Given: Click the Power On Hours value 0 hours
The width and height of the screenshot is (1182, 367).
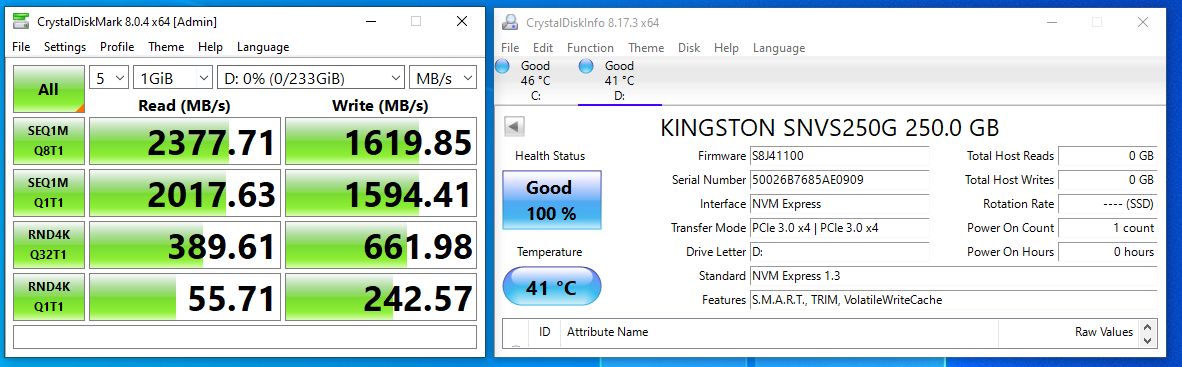Looking at the screenshot, I should (x=1107, y=252).
